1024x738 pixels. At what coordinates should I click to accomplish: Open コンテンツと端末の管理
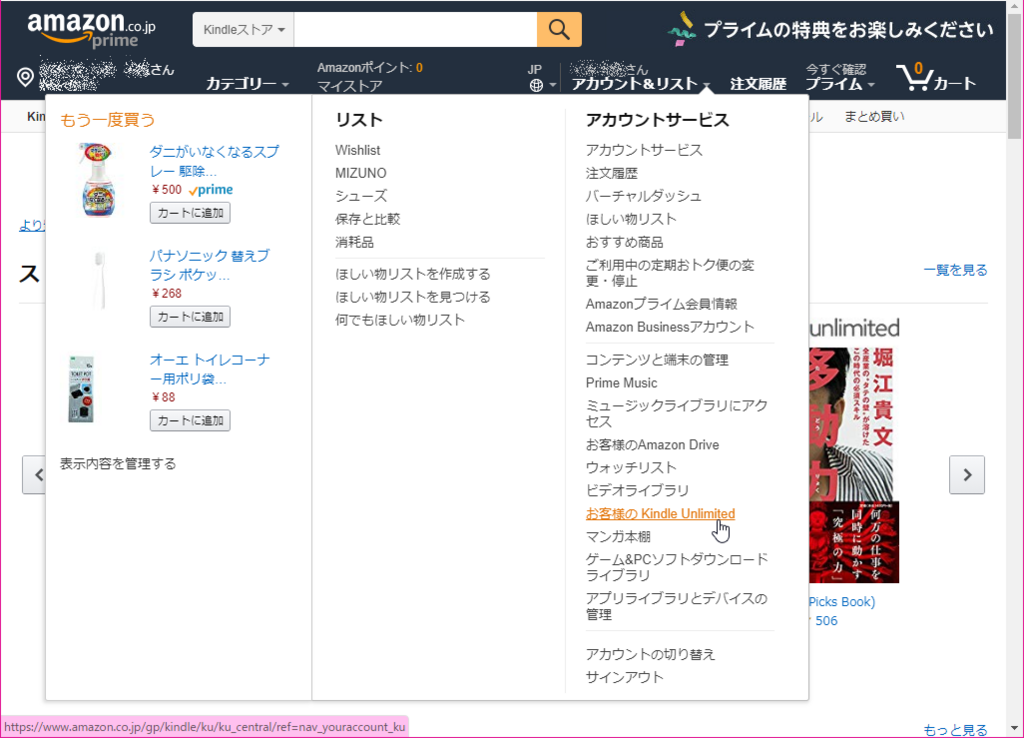click(657, 360)
